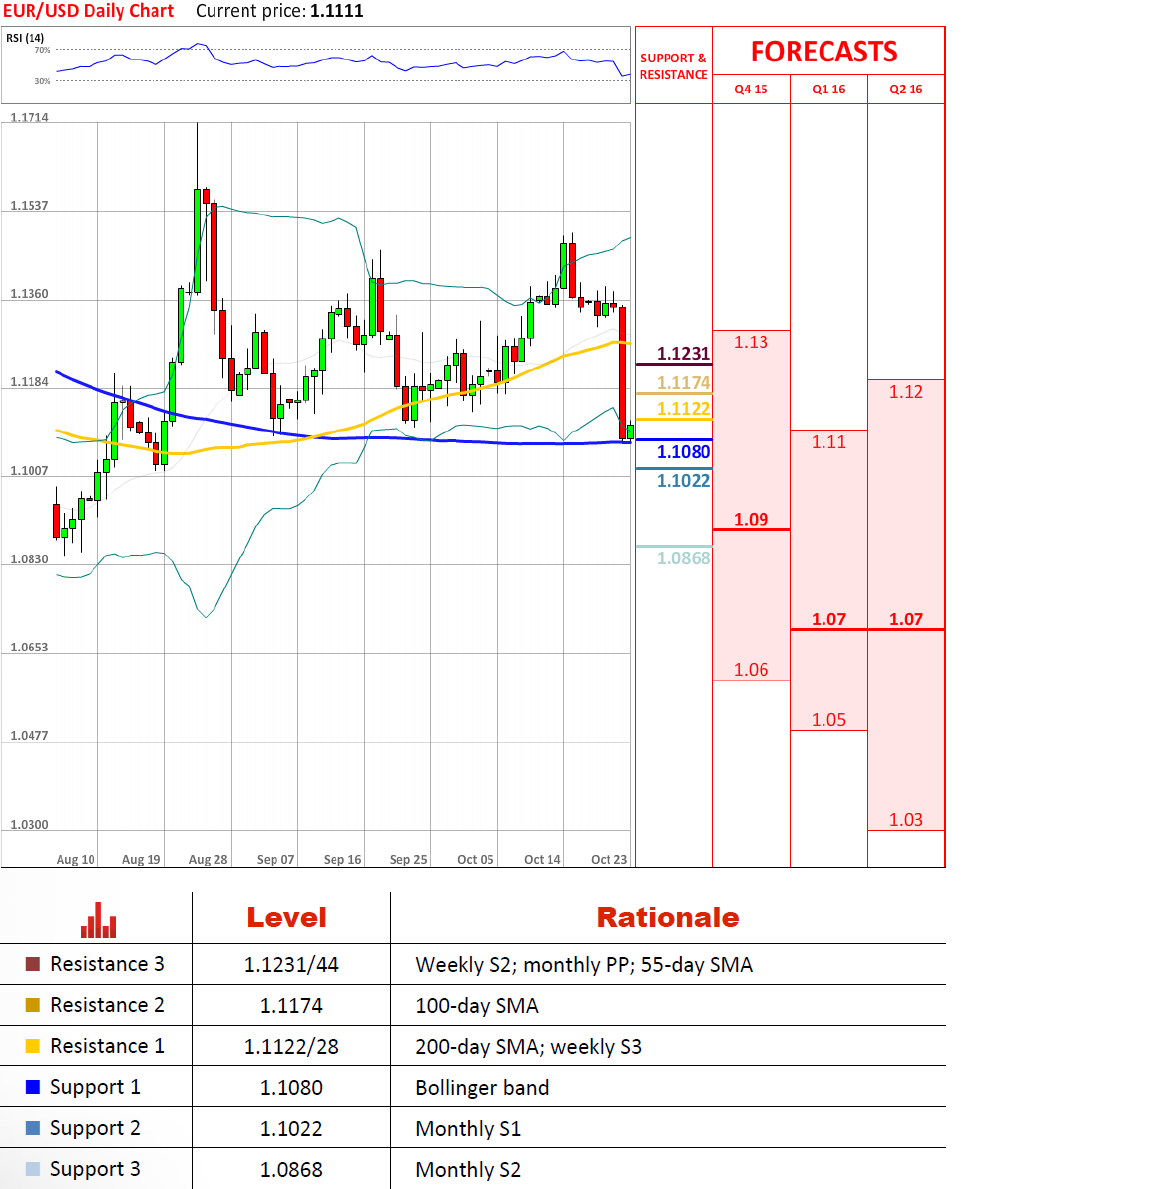Viewport: 1152px width, 1189px height.
Task: Click the 1.1714 price axis label
Action: tap(29, 117)
